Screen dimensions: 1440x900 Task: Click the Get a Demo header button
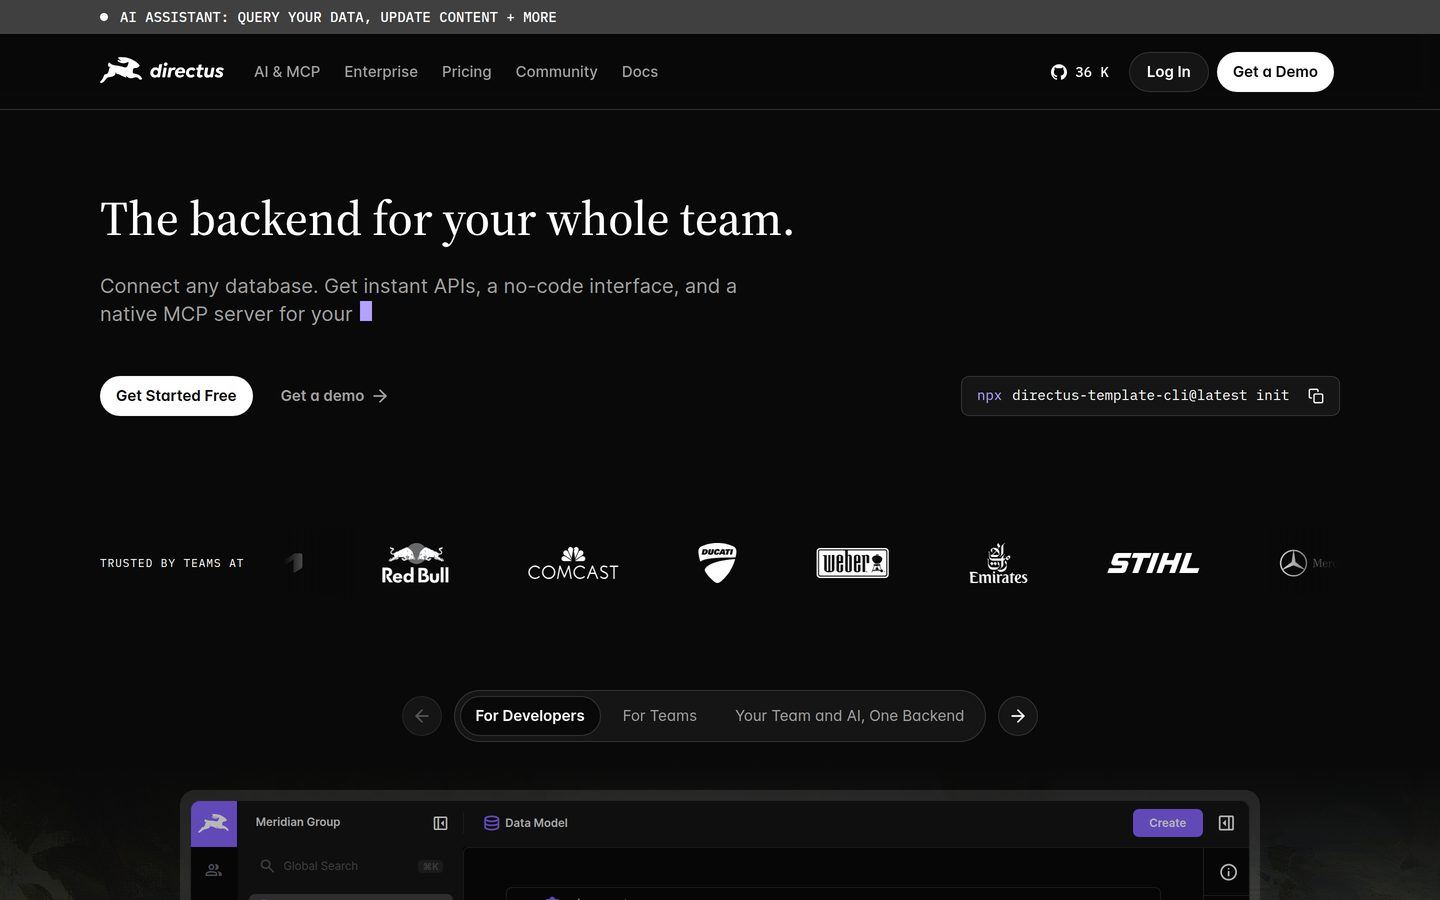(1275, 72)
